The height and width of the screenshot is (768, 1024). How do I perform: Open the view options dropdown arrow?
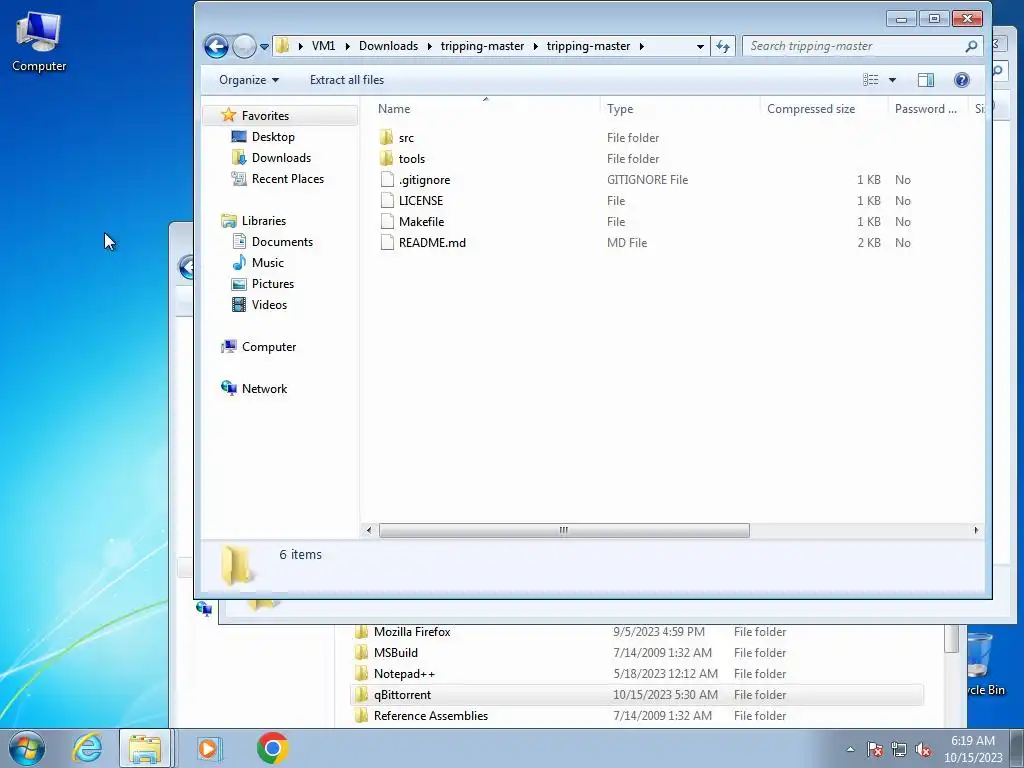(x=893, y=80)
